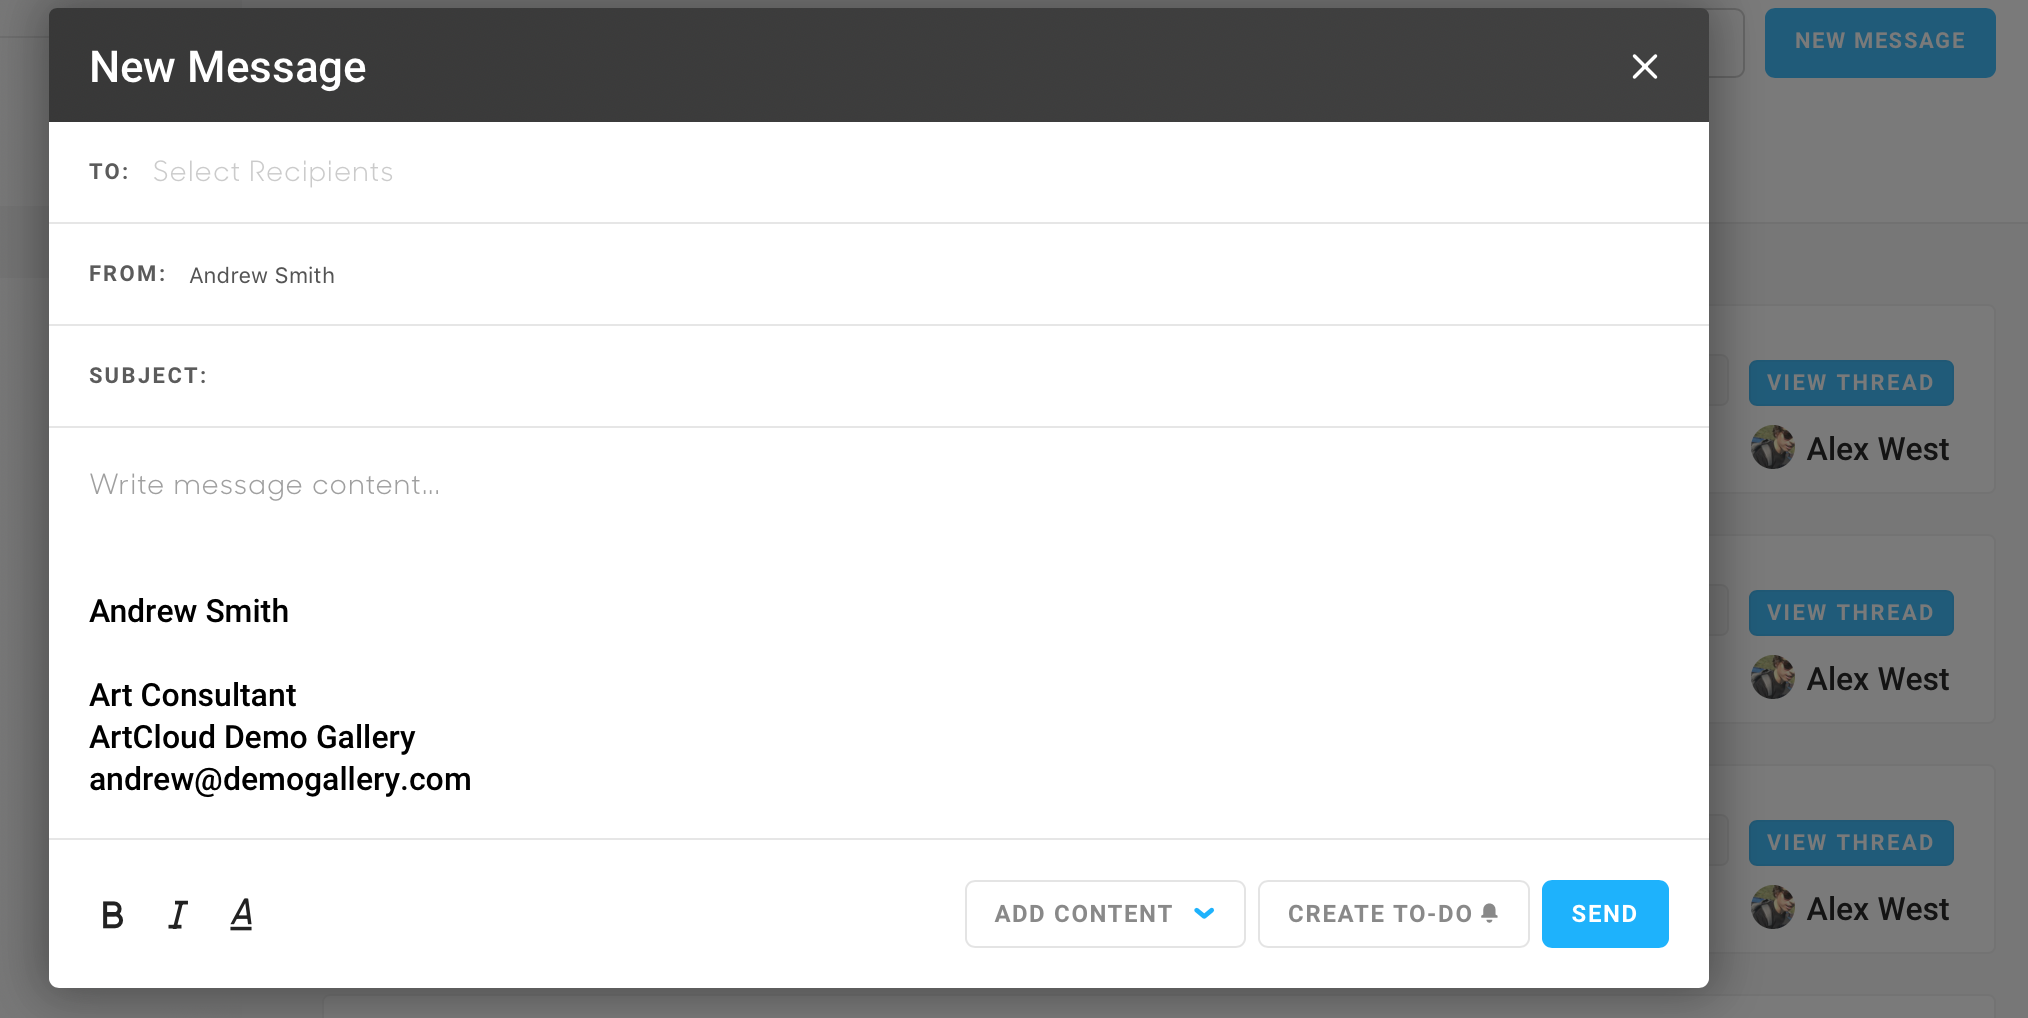Click the third Alex West avatar

(1773, 908)
